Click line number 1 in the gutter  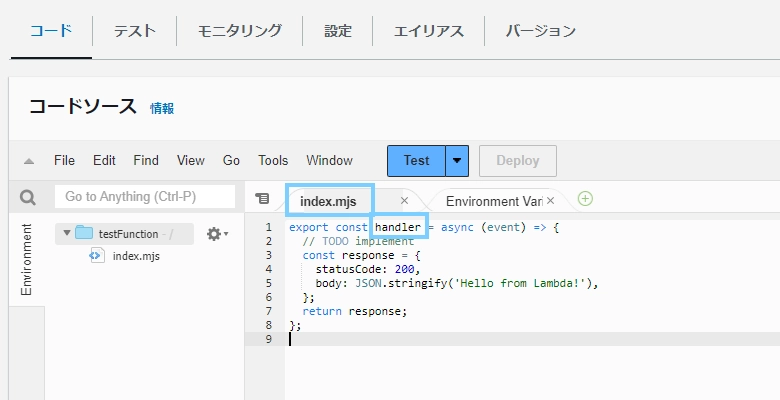(269, 227)
